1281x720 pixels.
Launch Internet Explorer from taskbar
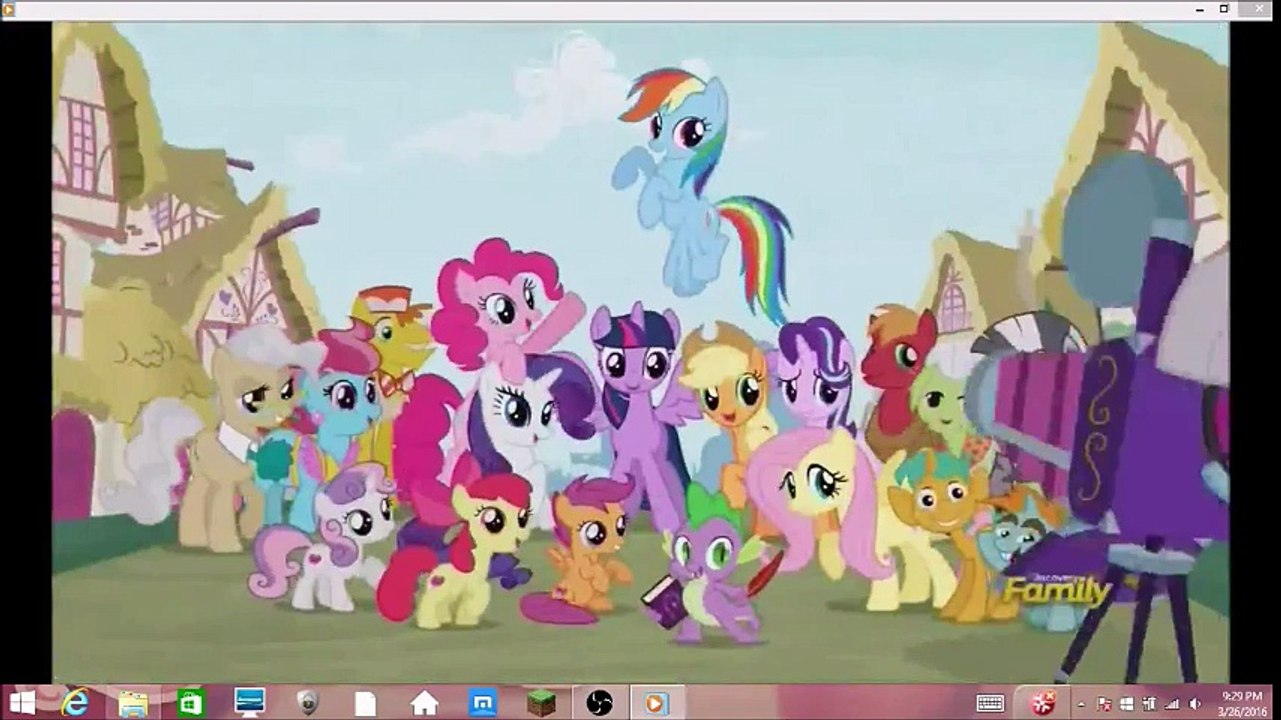[75, 702]
